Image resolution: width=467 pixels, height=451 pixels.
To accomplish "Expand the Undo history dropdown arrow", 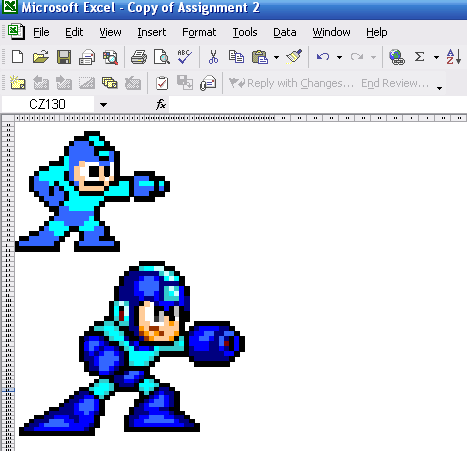I will (x=339, y=57).
